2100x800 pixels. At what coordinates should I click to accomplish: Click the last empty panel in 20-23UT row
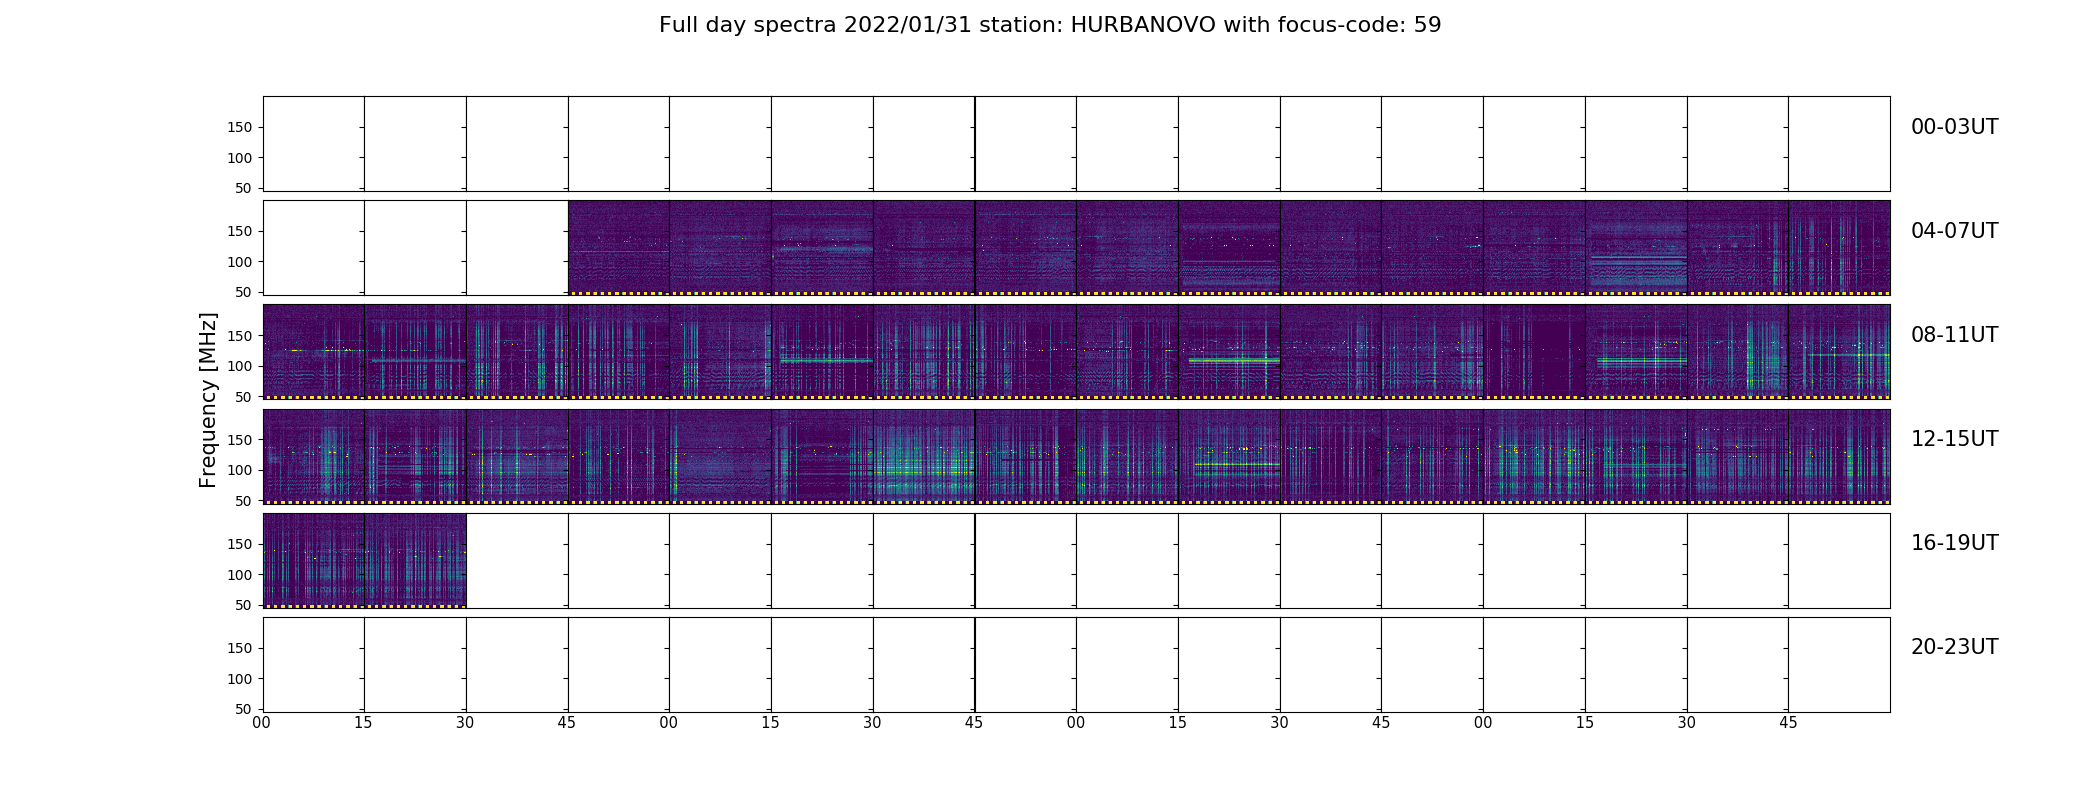[1839, 664]
